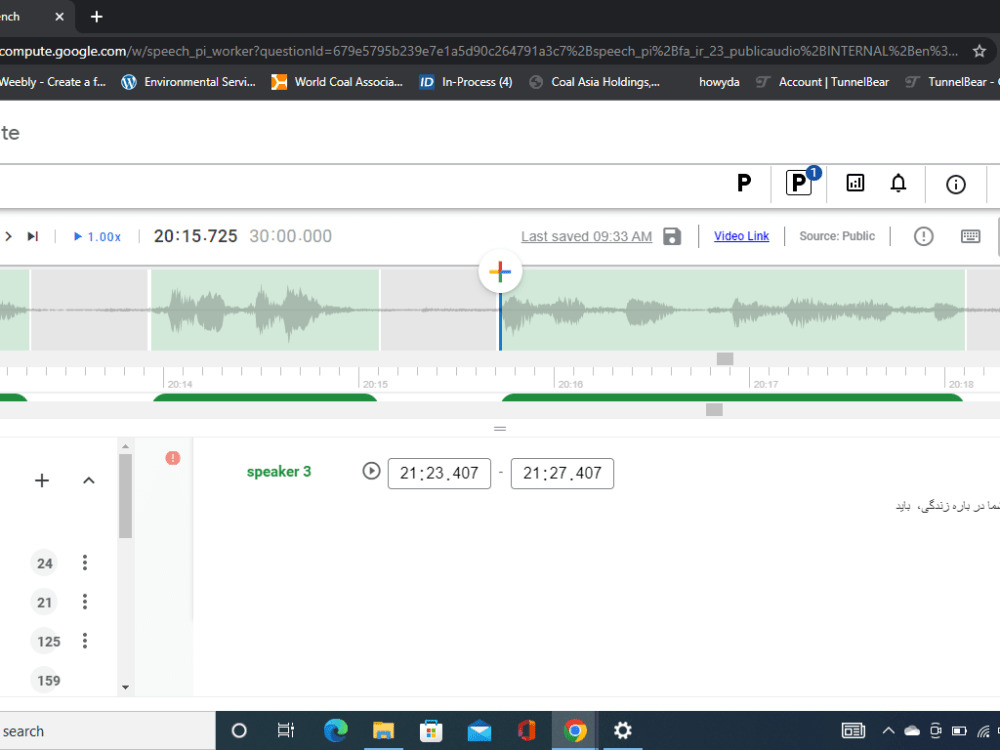Collapse the segment list with the chevron
This screenshot has width=1000, height=750.
[x=88, y=480]
